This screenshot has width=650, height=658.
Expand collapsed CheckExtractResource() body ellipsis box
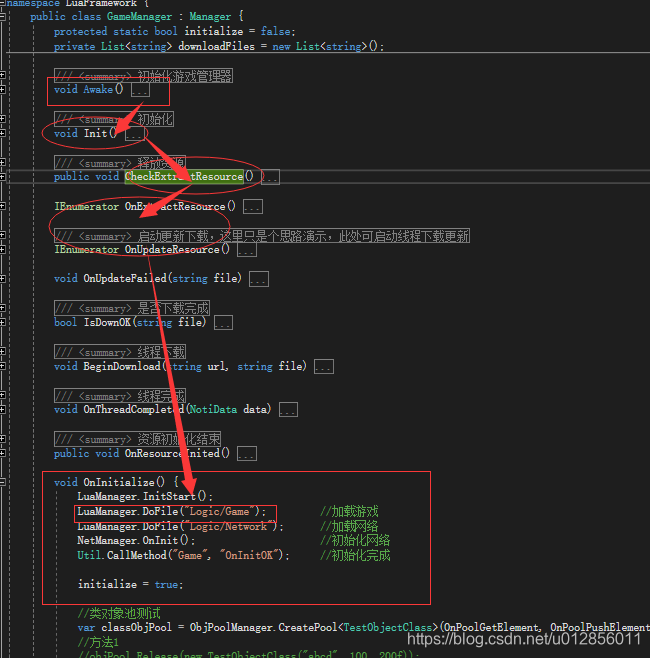tap(270, 177)
